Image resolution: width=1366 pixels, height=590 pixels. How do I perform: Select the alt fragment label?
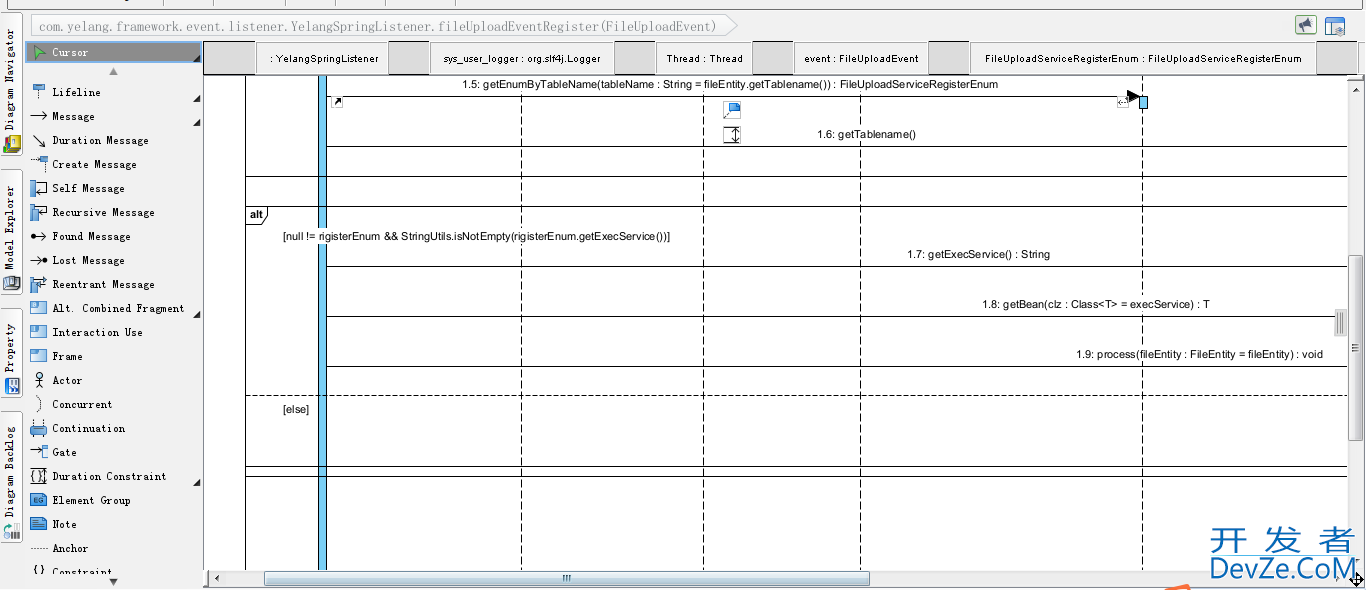click(257, 214)
